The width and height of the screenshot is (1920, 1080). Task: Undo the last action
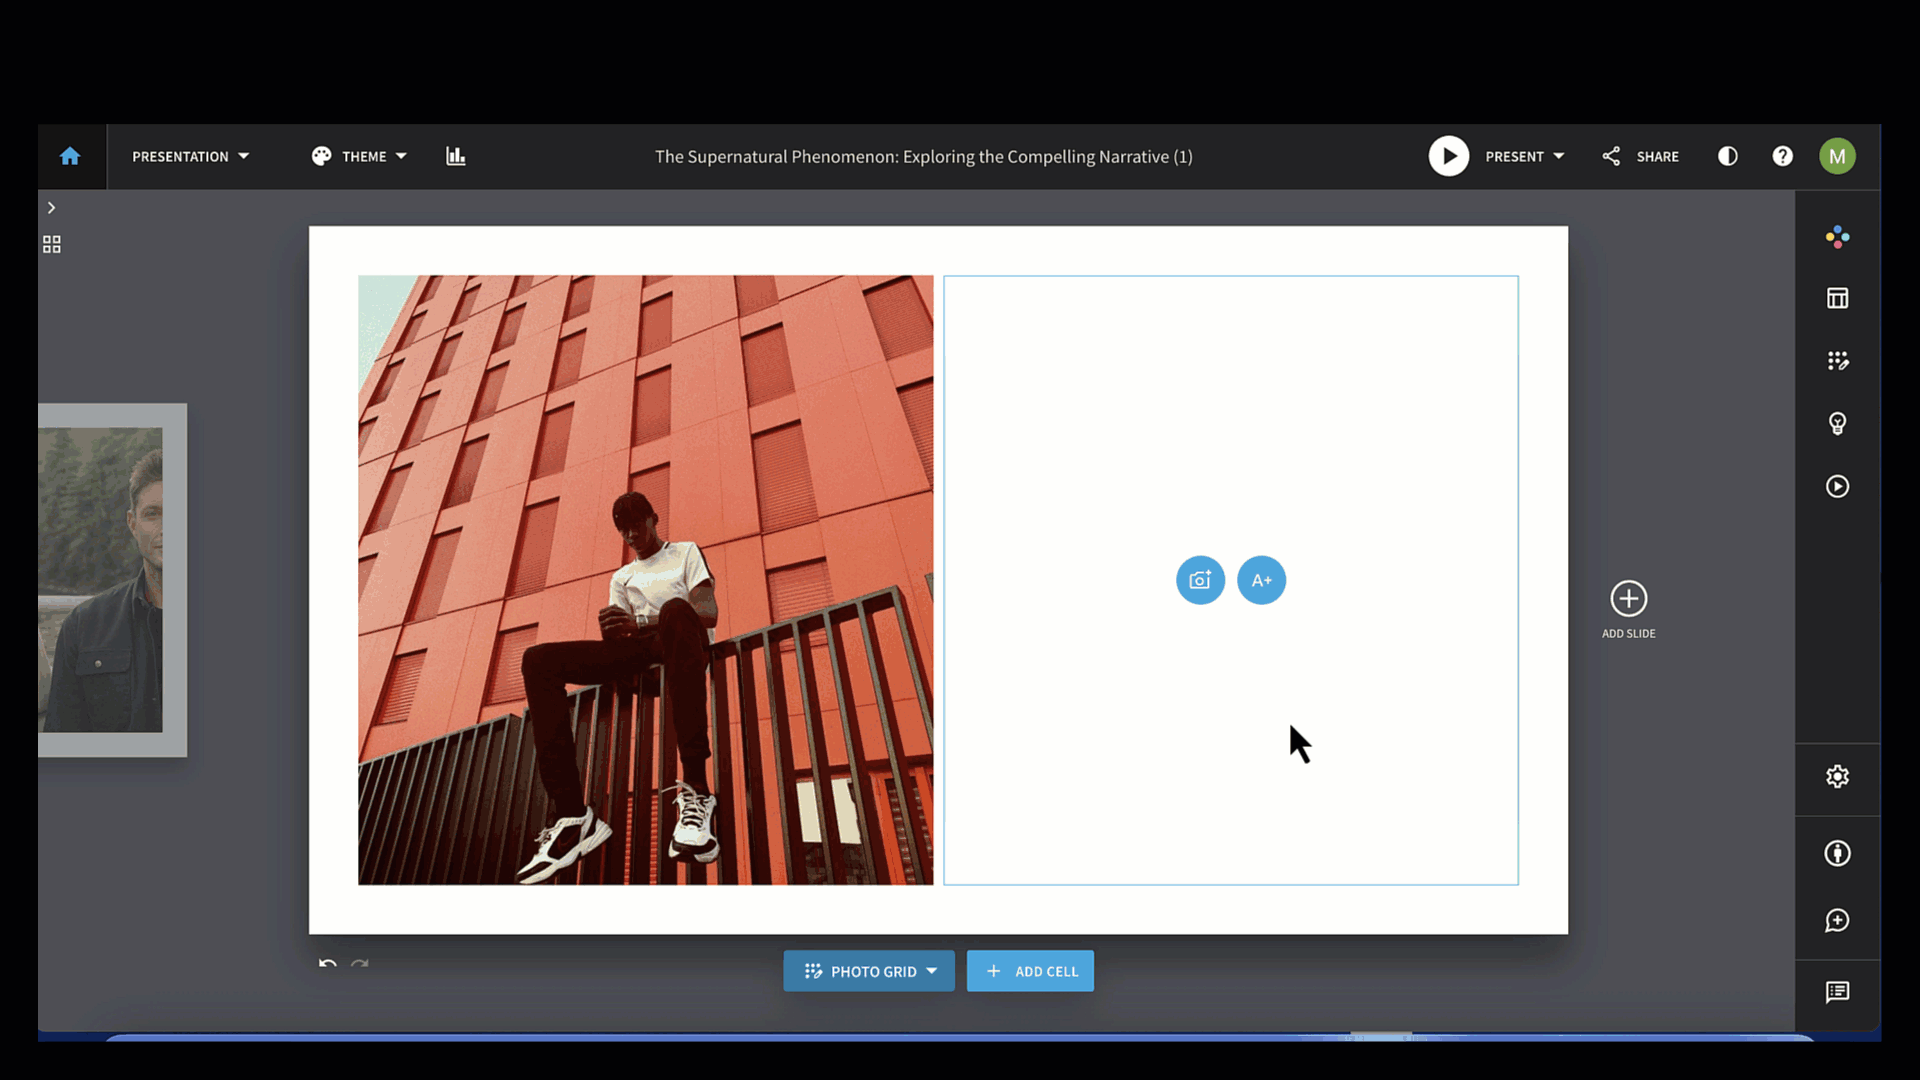pyautogui.click(x=327, y=963)
